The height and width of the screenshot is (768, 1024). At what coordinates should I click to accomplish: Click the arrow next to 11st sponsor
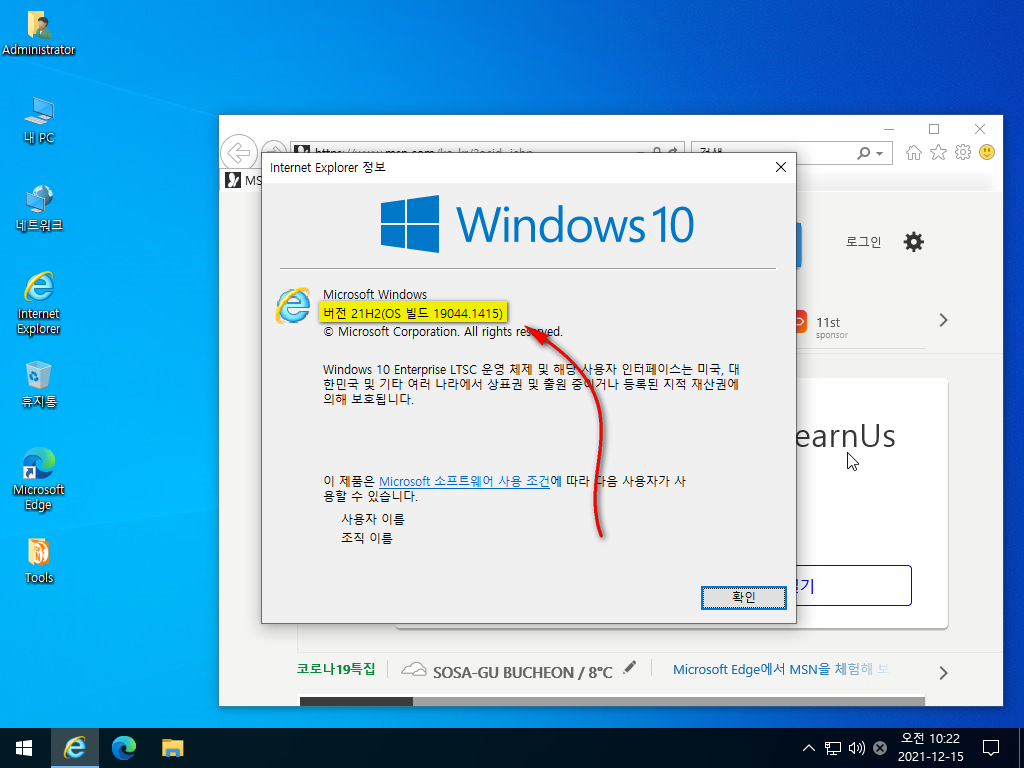point(943,320)
